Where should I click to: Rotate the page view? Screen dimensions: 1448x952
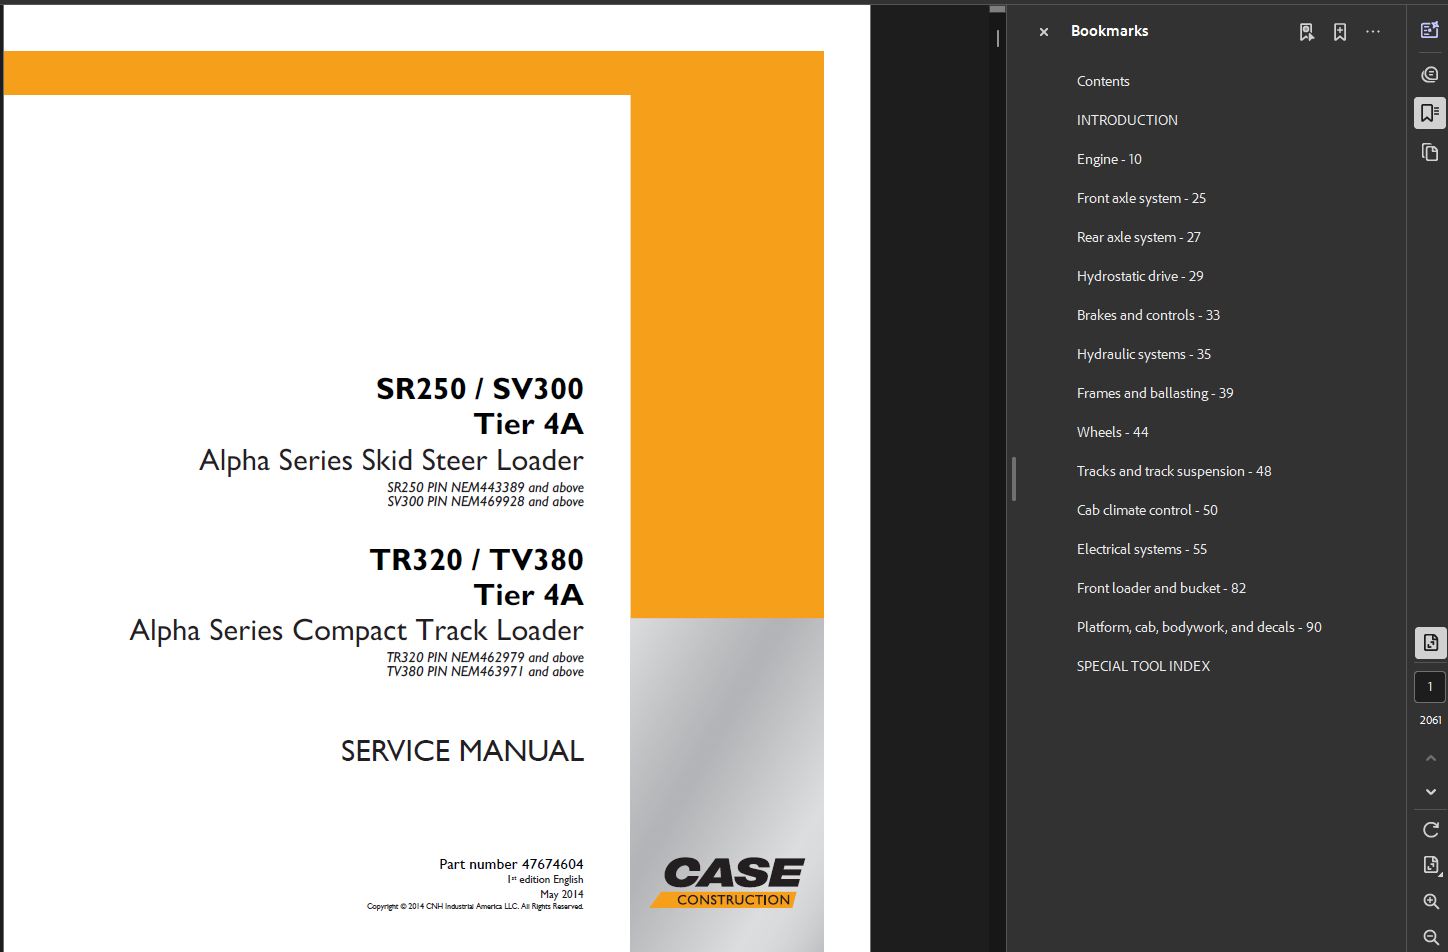click(1431, 830)
